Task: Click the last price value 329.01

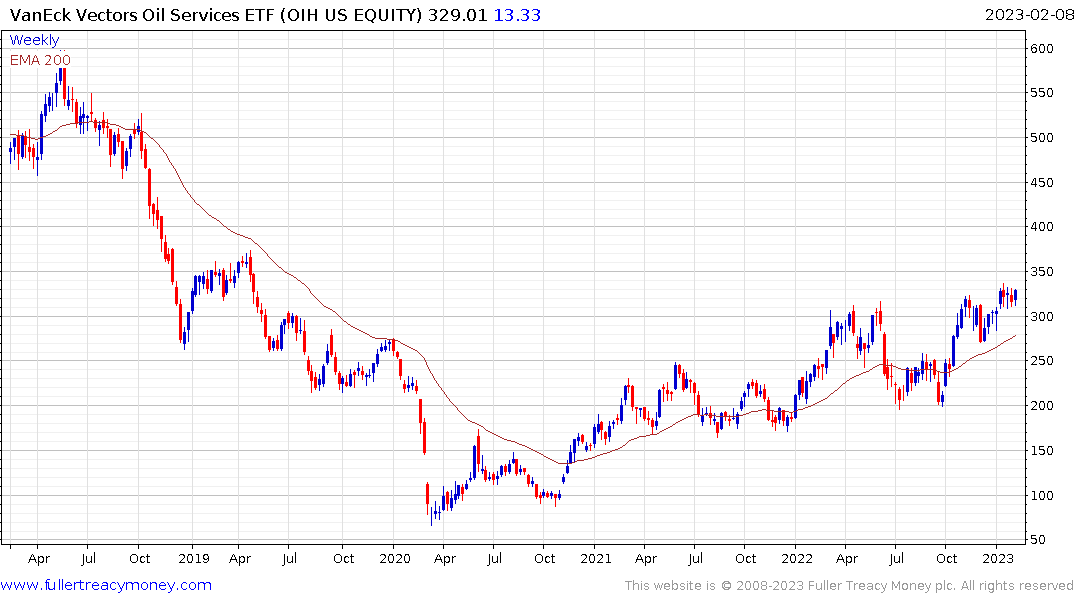Action: click(457, 14)
